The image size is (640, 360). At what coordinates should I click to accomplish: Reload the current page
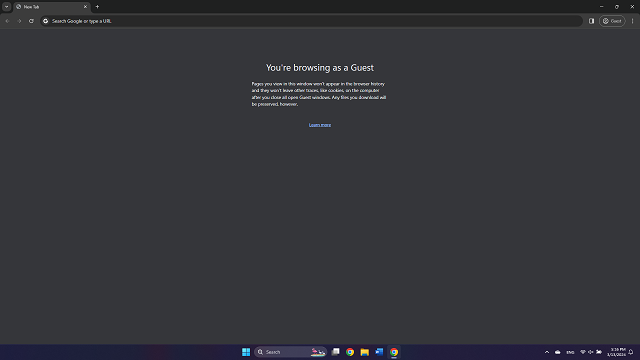pyautogui.click(x=31, y=21)
